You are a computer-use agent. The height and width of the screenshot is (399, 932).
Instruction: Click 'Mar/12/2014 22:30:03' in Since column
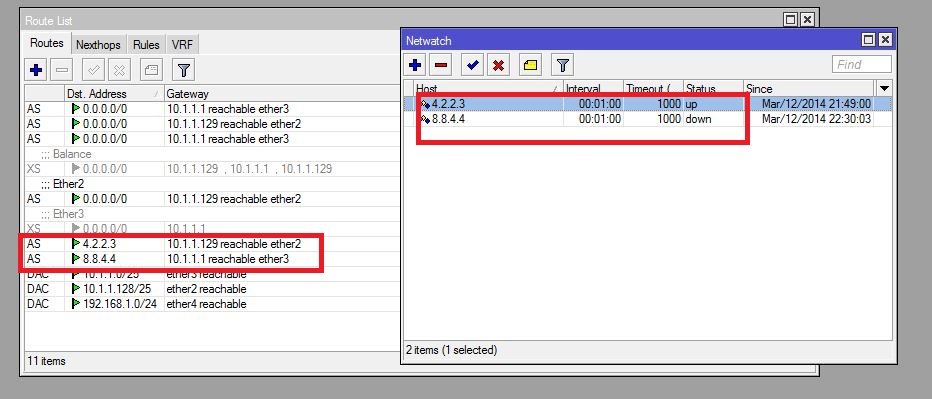pyautogui.click(x=816, y=119)
